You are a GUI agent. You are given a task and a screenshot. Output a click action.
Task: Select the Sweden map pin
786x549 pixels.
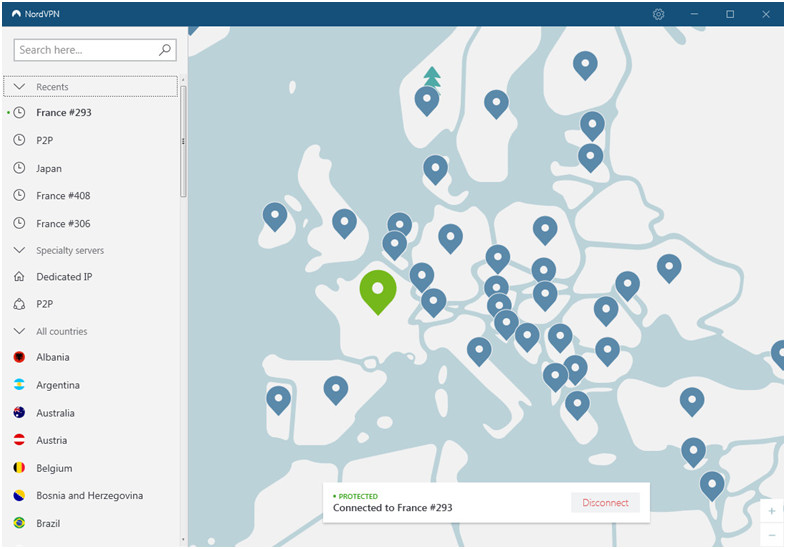(496, 103)
